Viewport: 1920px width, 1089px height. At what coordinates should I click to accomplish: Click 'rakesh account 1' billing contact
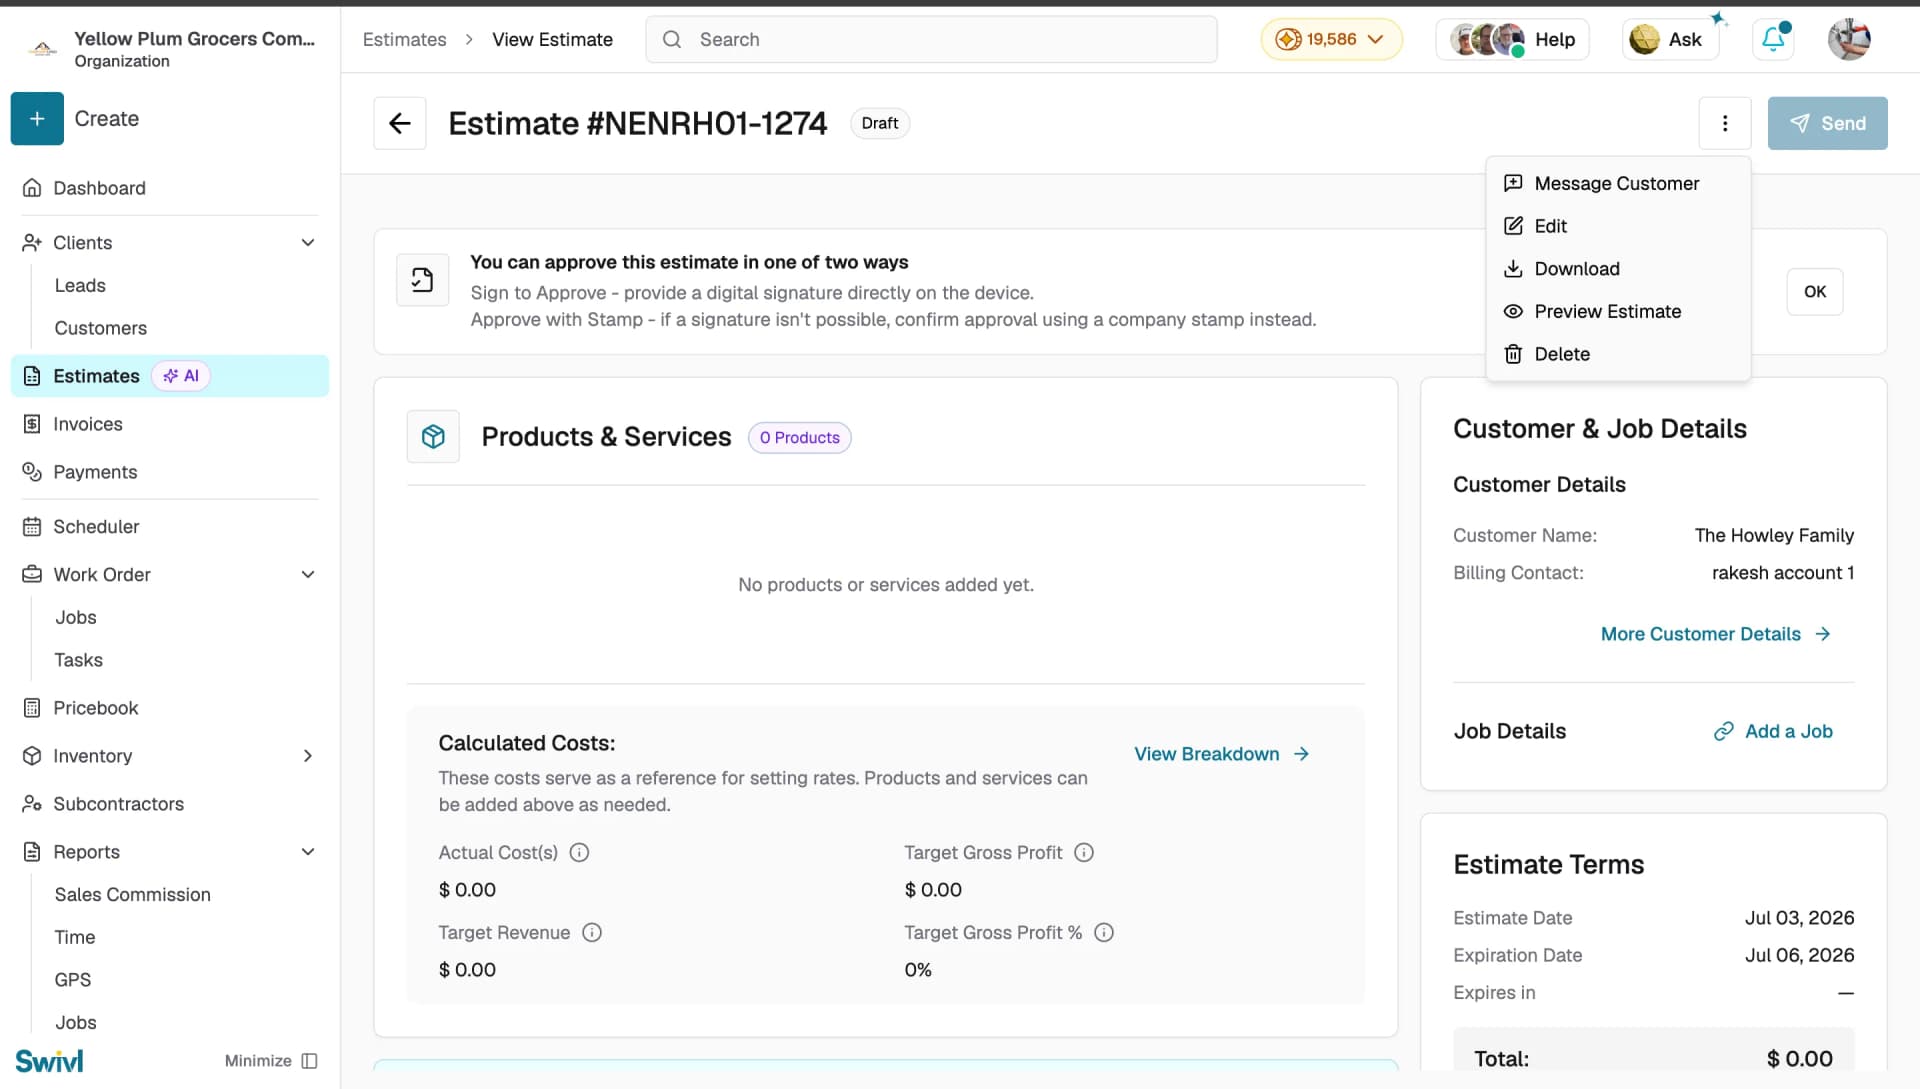click(x=1783, y=573)
